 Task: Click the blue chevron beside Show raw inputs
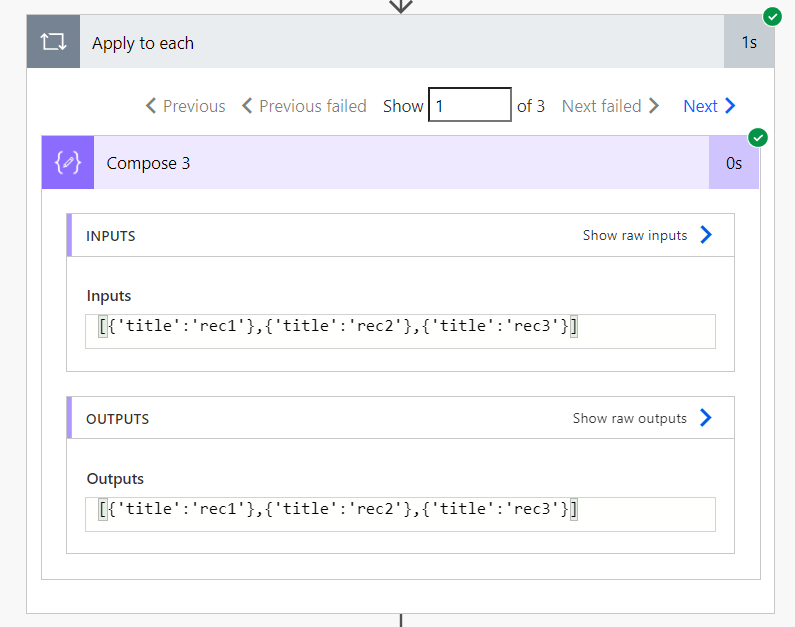[706, 235]
